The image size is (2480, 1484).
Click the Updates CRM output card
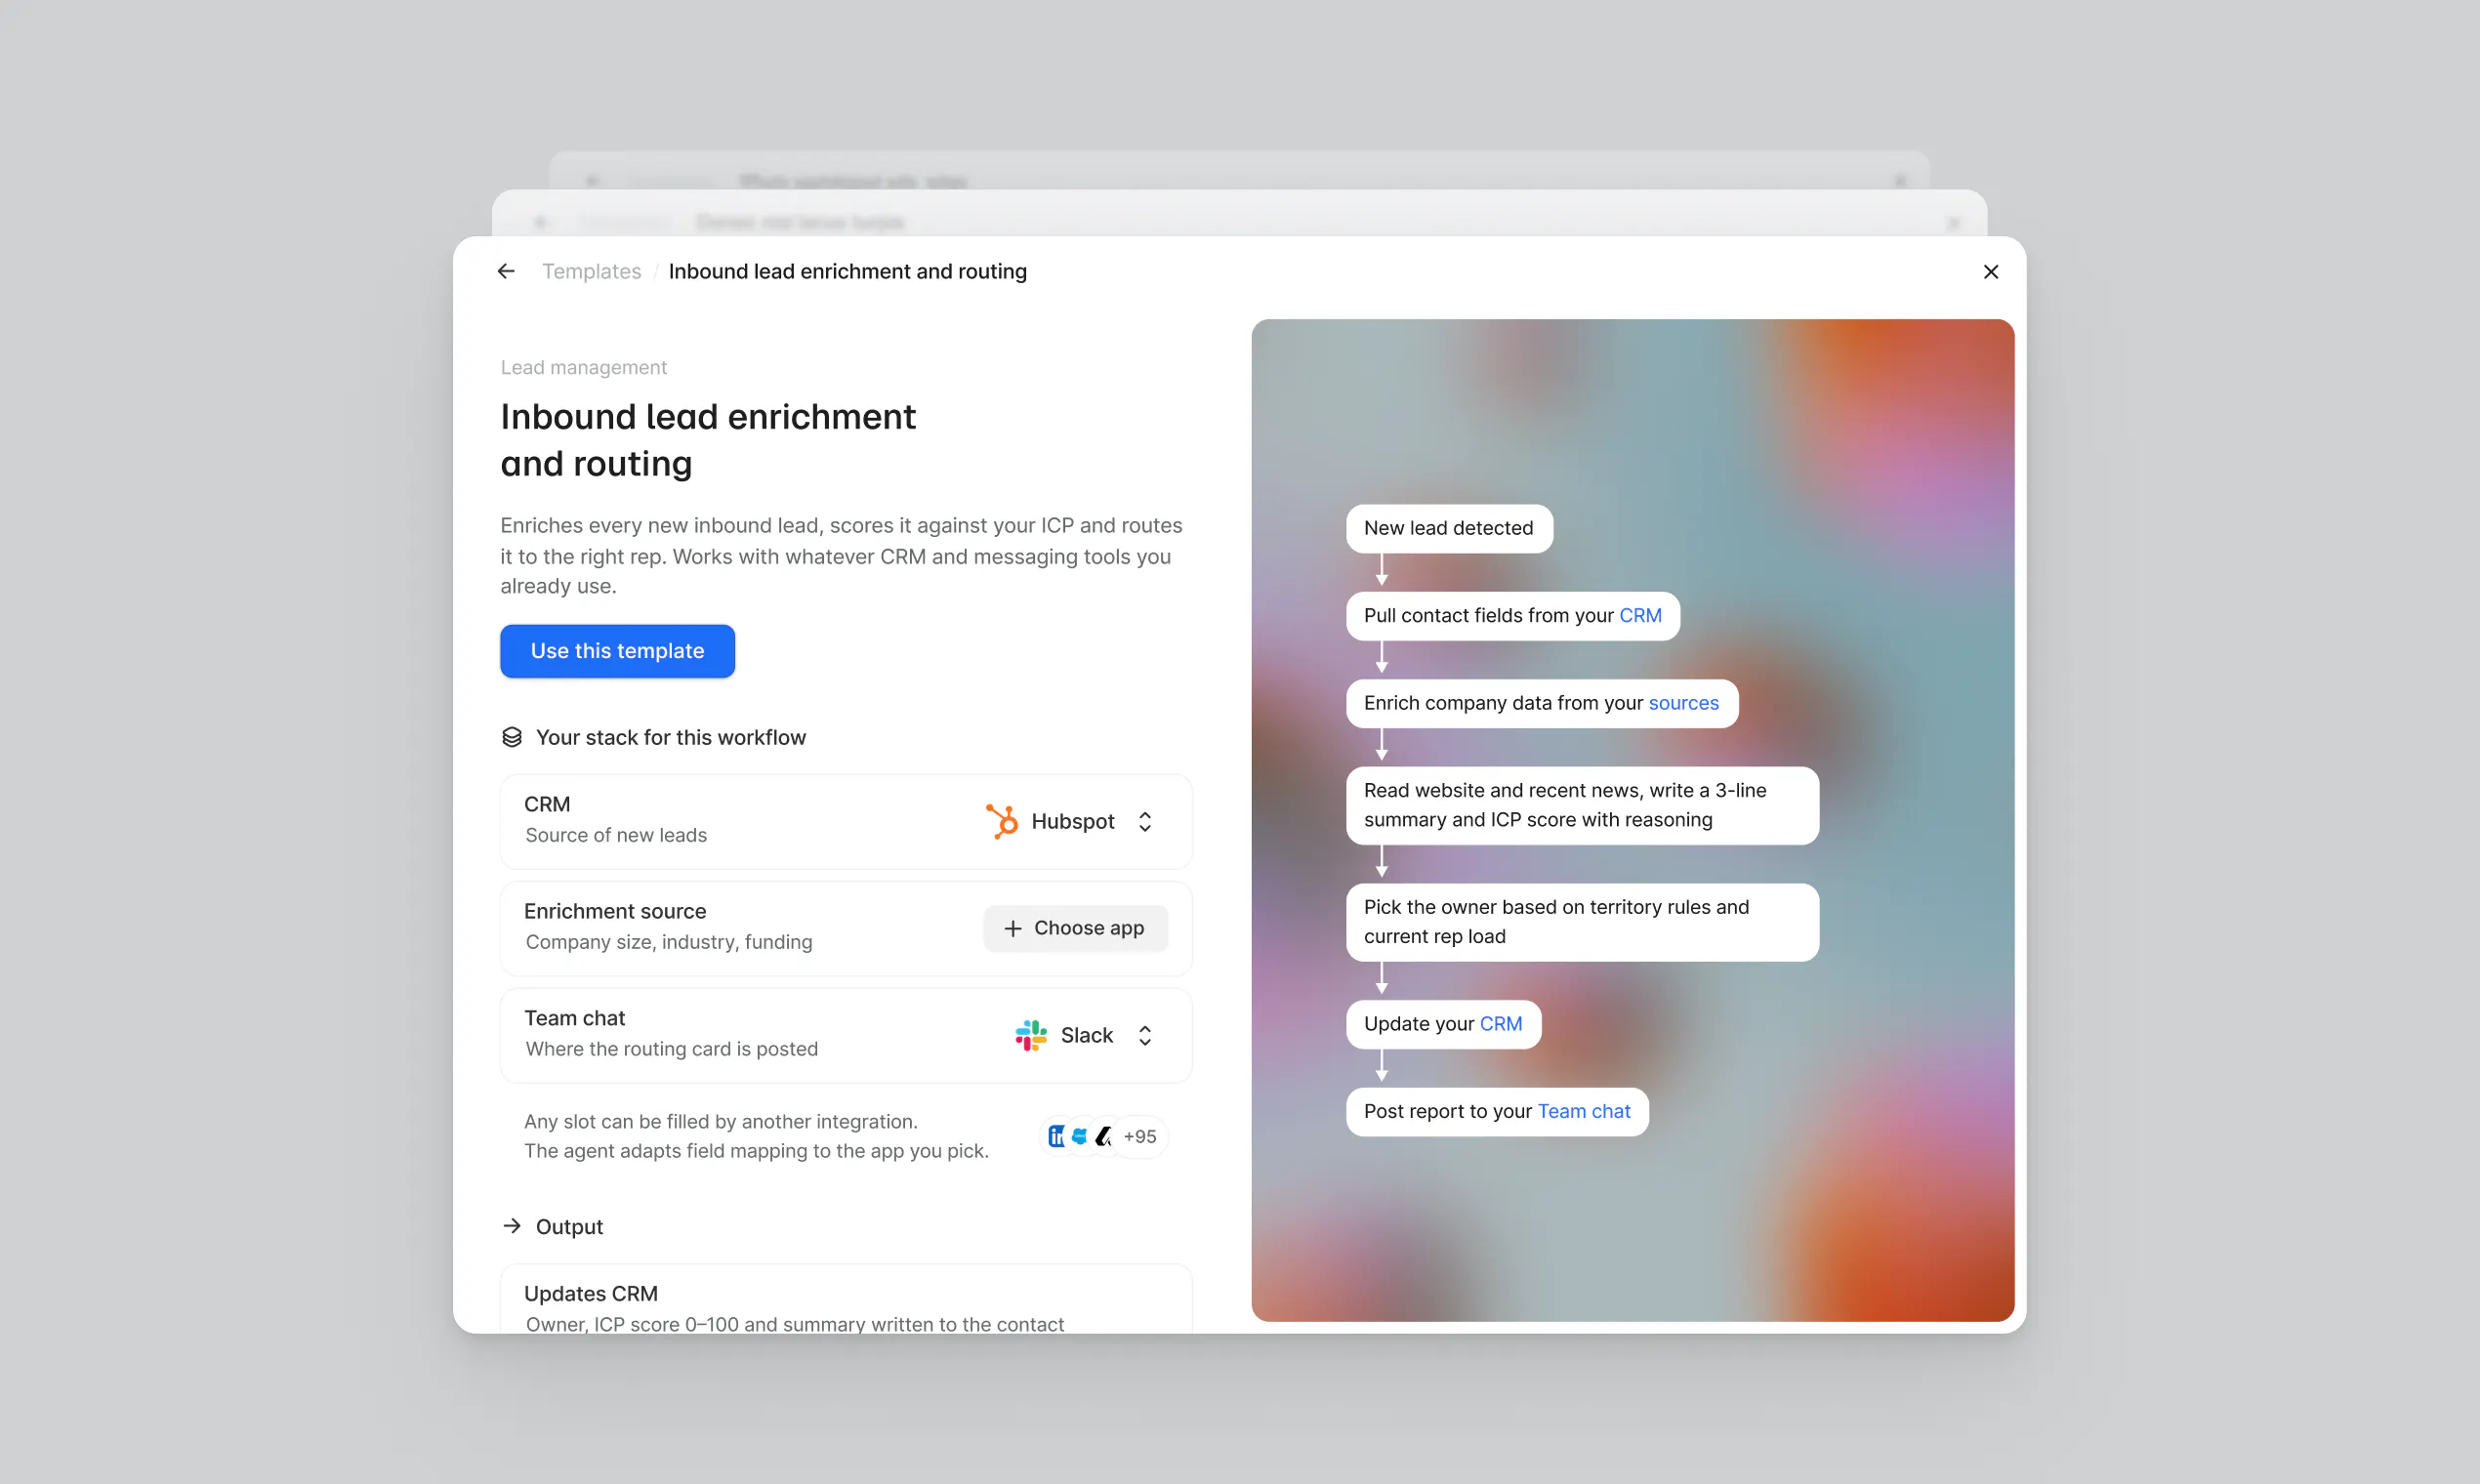click(x=845, y=1297)
